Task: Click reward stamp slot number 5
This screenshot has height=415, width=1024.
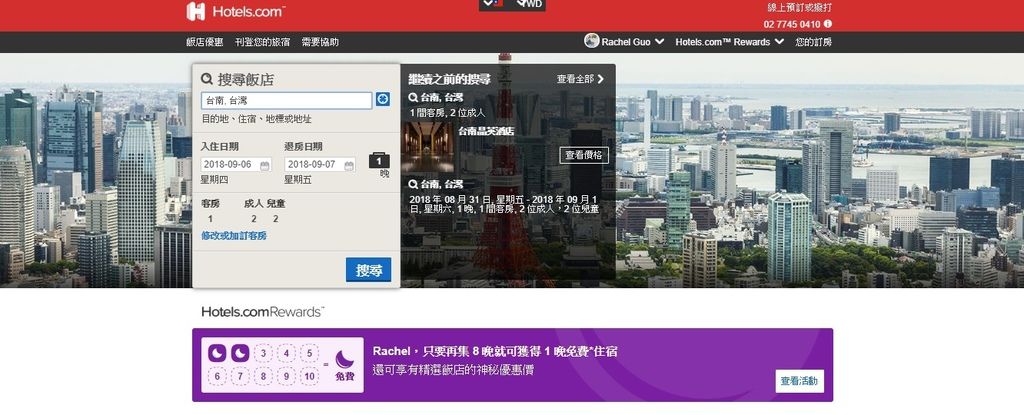Action: [310, 354]
